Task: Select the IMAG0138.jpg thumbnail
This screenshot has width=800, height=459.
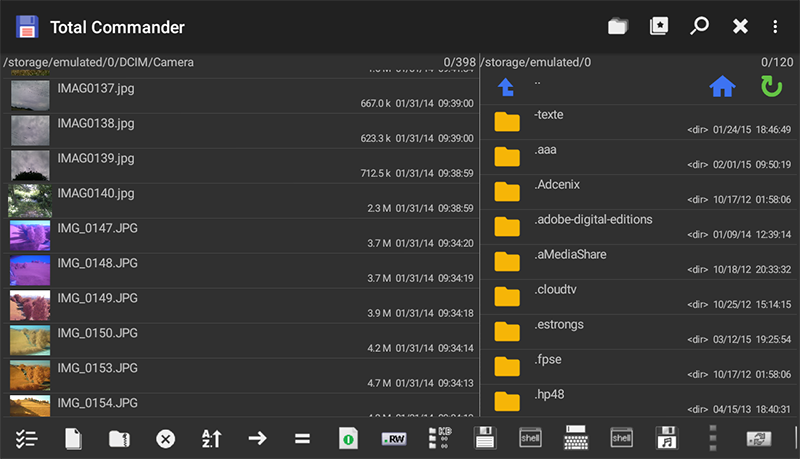Action: pos(30,131)
